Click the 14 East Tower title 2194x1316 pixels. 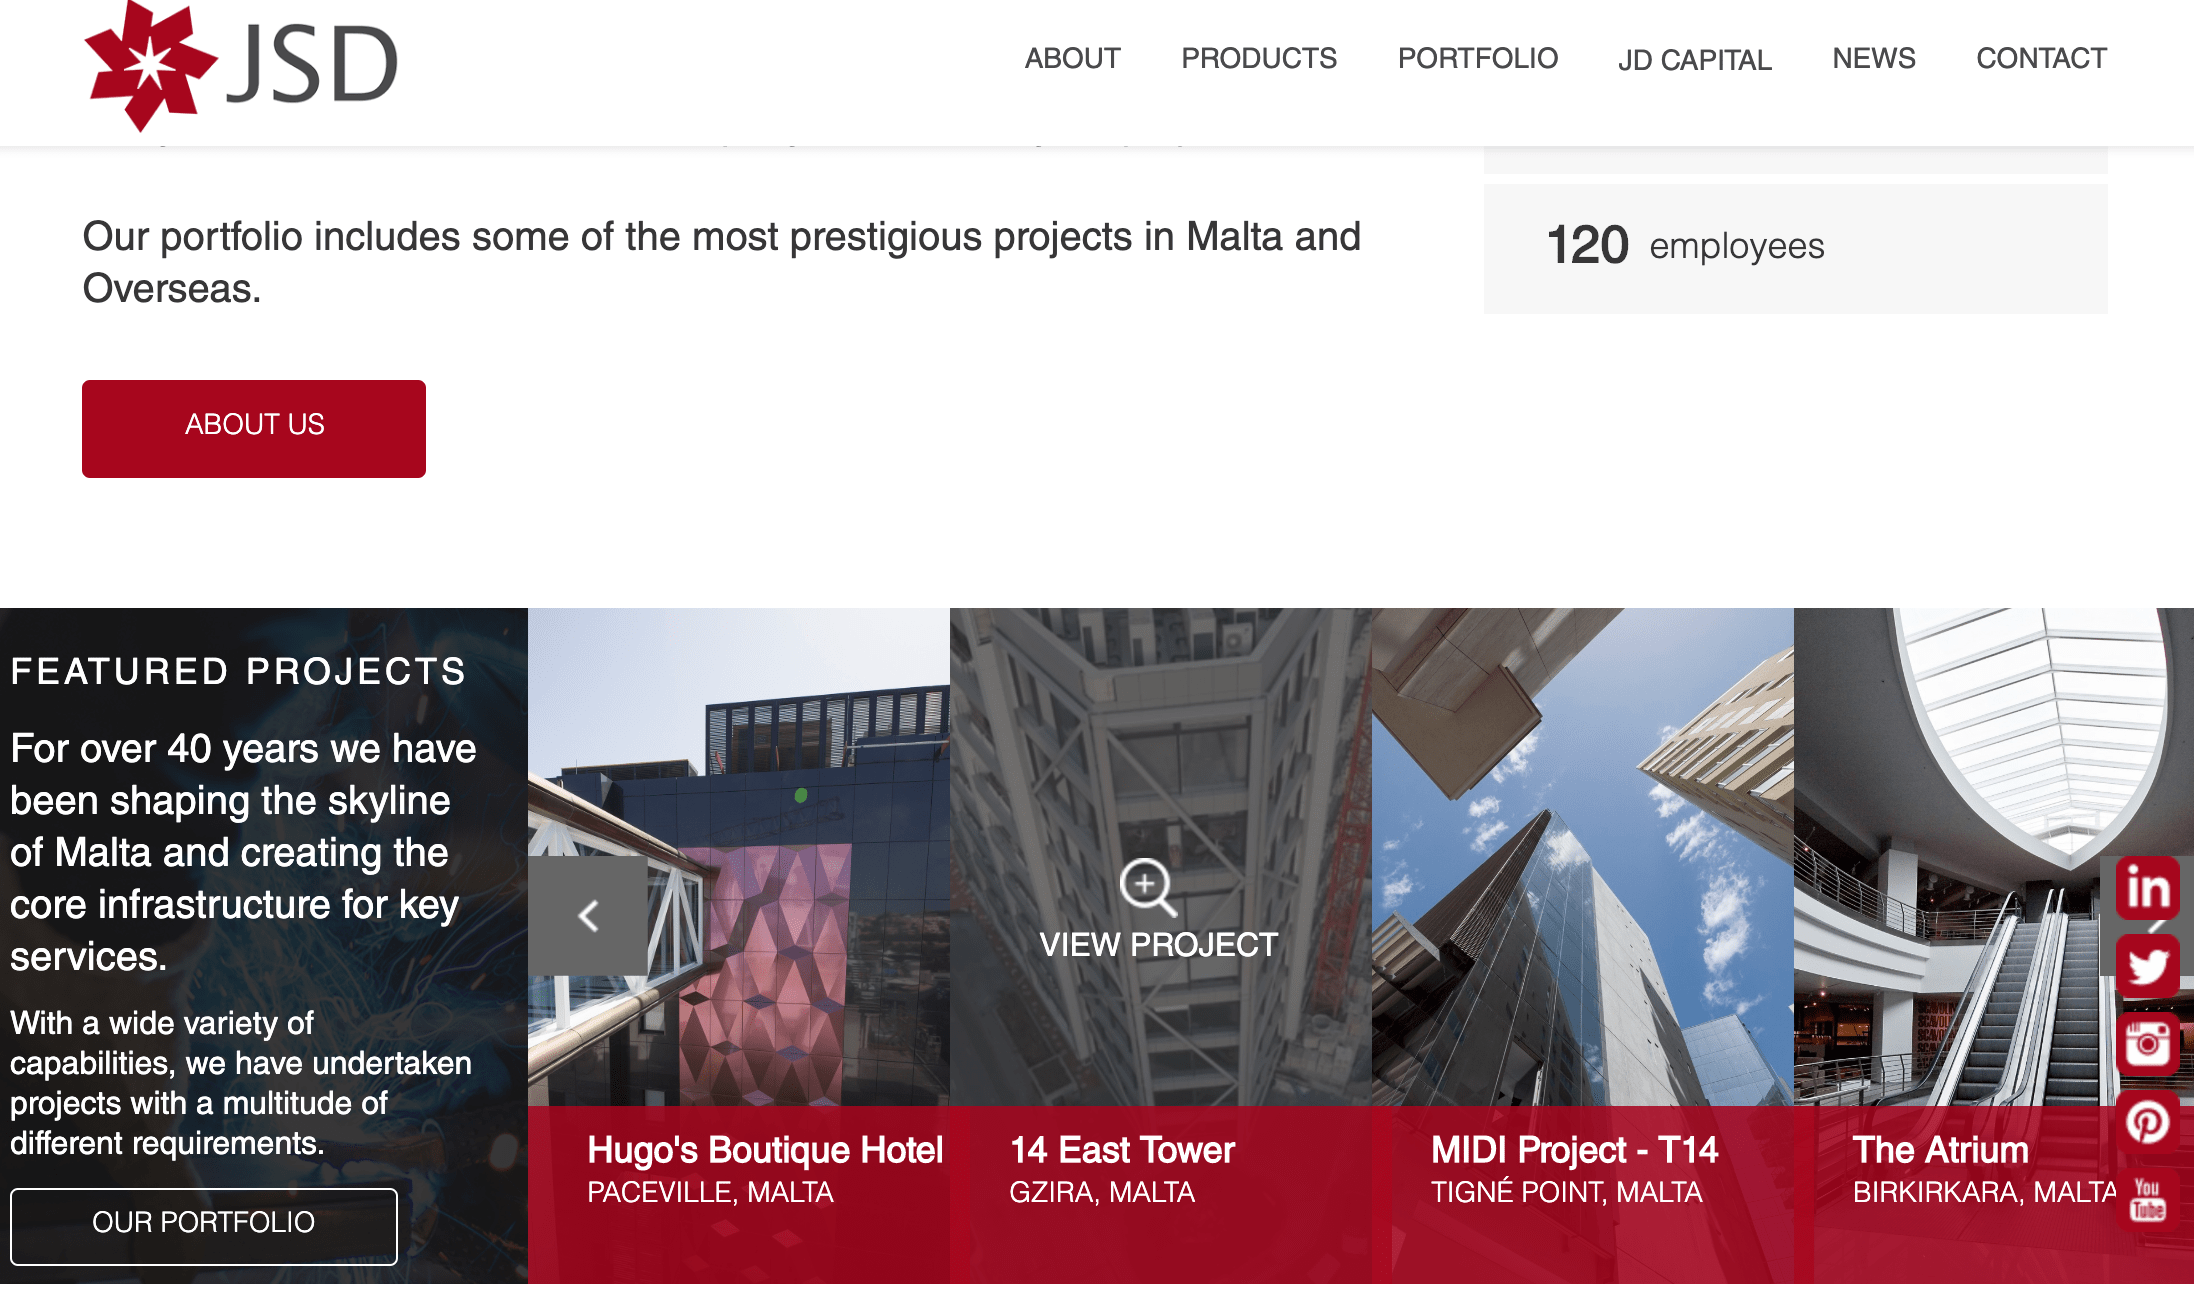tap(1122, 1150)
